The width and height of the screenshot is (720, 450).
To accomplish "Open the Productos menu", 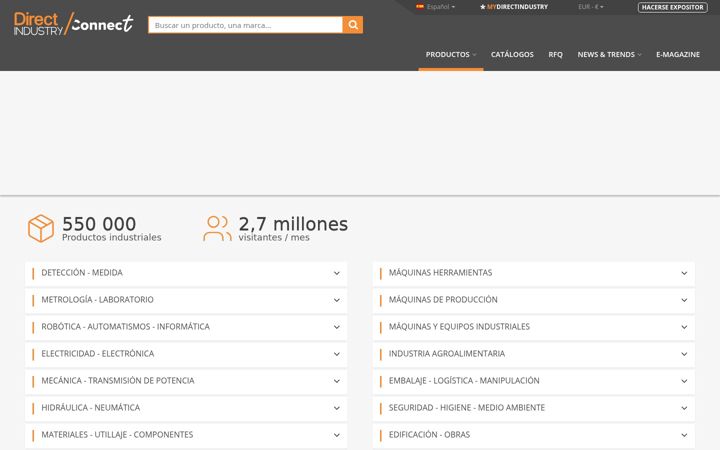I will tap(450, 54).
